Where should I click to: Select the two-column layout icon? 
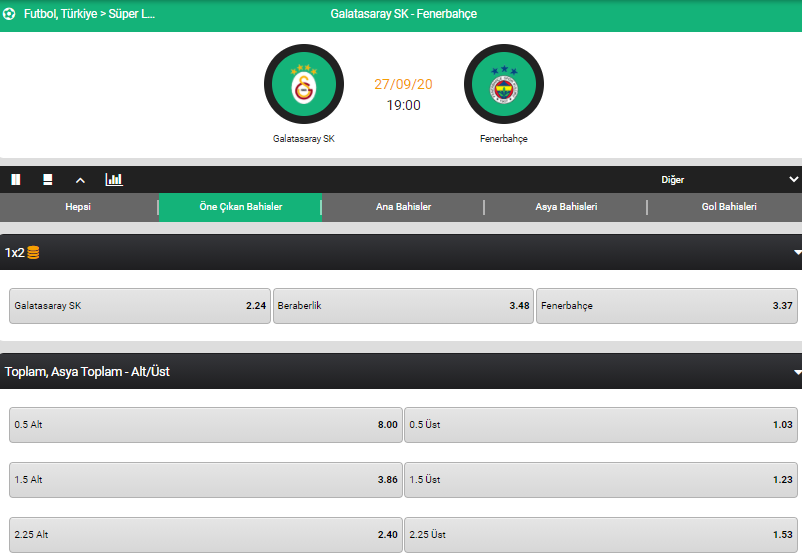[x=16, y=180]
